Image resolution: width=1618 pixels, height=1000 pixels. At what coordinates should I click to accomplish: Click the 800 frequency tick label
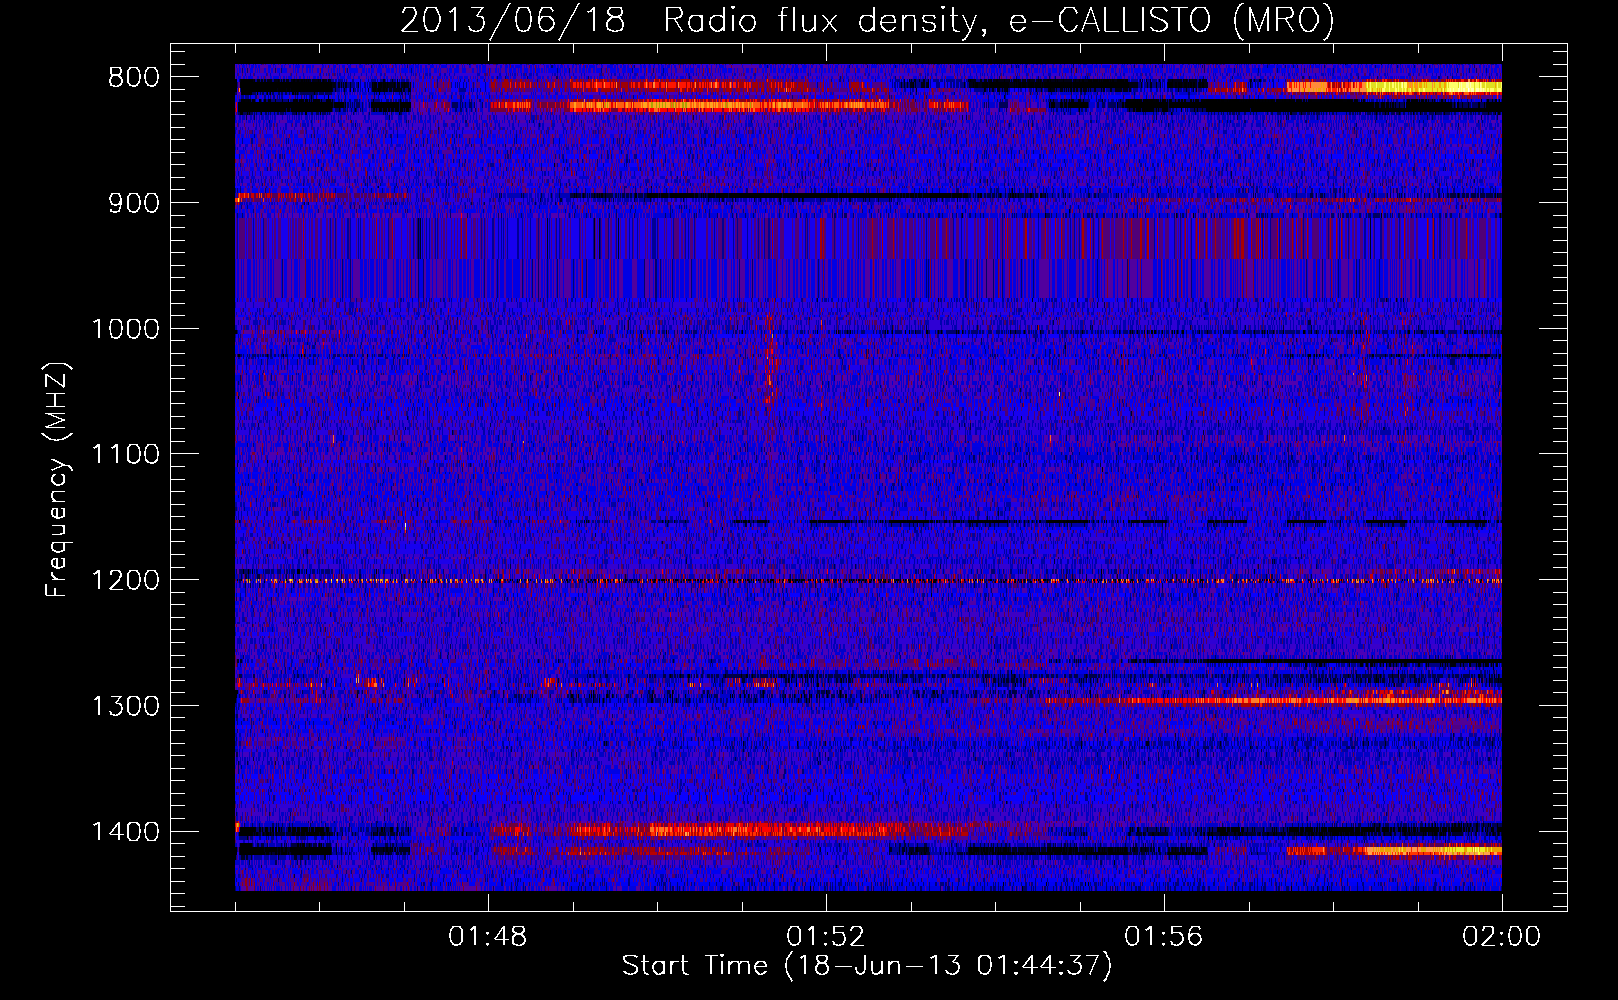pos(132,78)
